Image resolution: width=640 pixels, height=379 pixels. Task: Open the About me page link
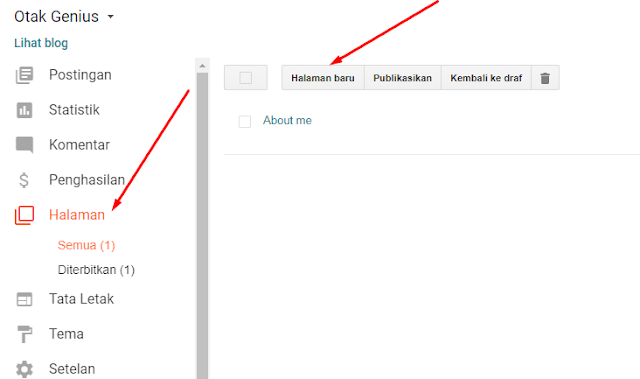[x=287, y=120]
